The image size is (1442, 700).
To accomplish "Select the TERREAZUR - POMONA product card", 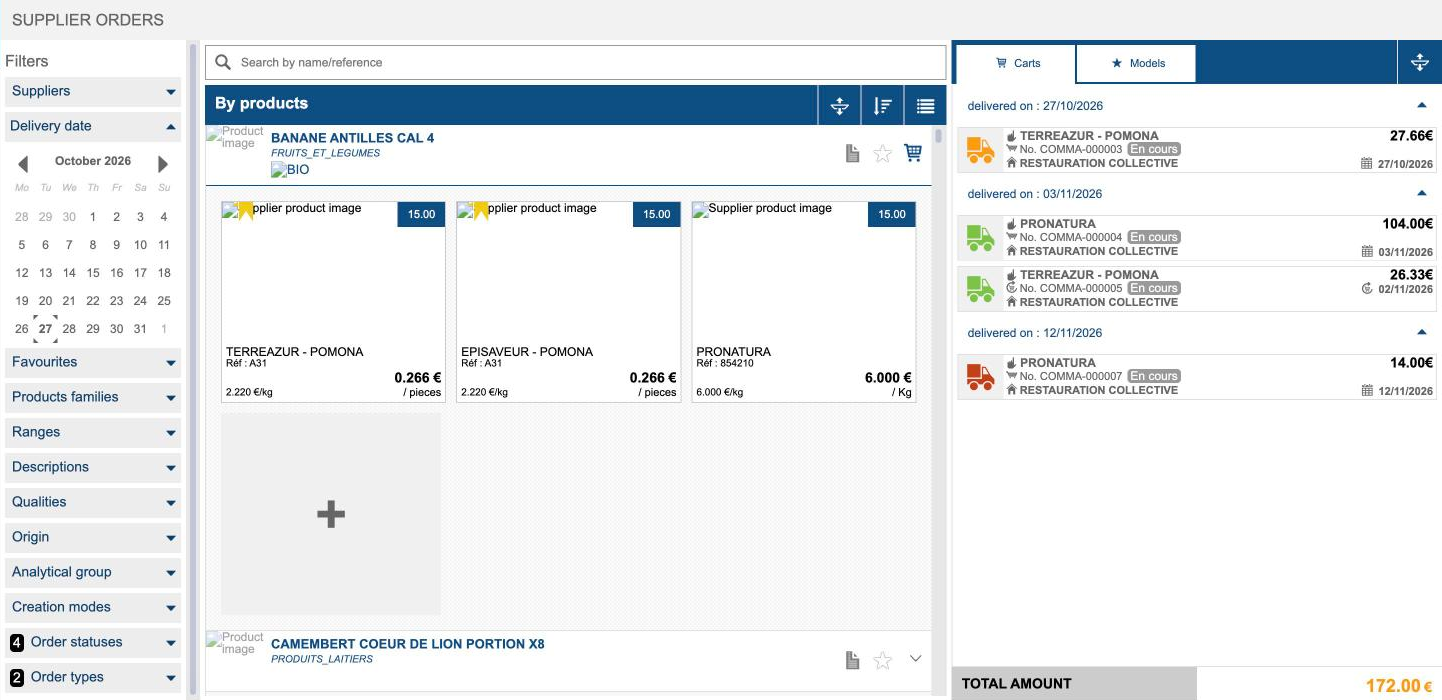I will (333, 302).
